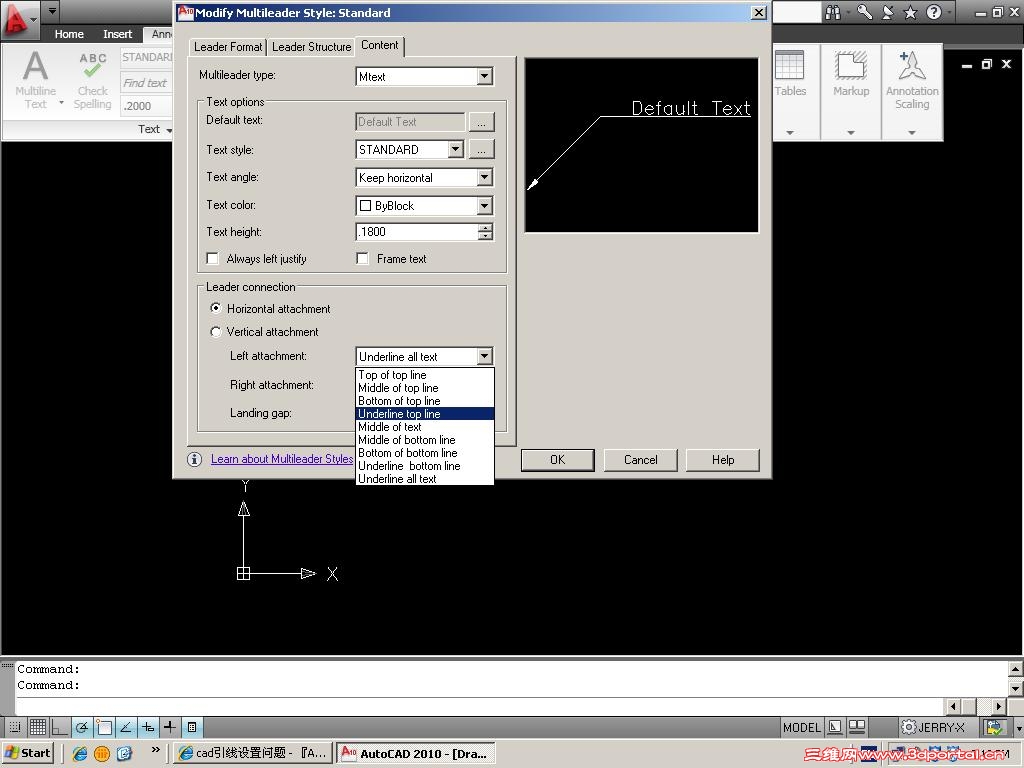Toggle Grid Display in status bar
1024x768 pixels.
(x=38, y=727)
